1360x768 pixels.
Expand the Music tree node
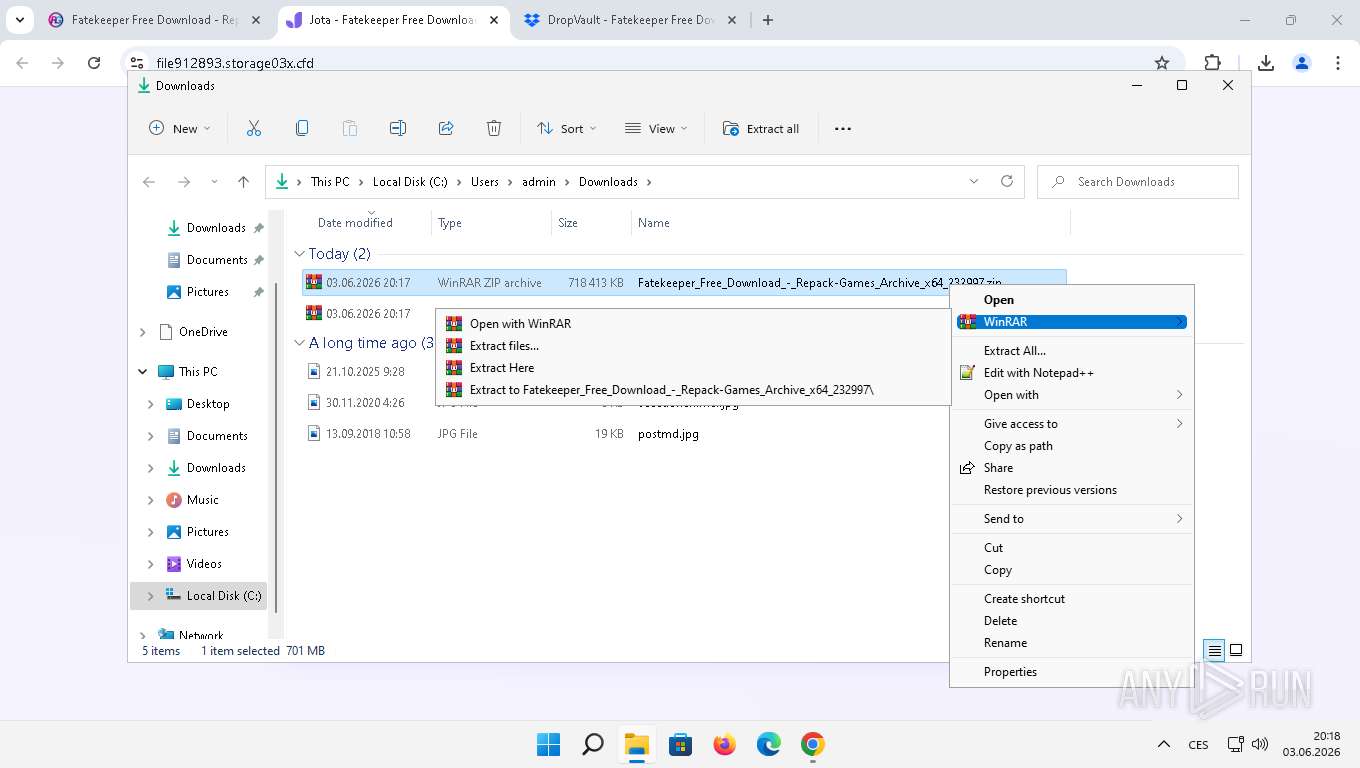pyautogui.click(x=151, y=500)
